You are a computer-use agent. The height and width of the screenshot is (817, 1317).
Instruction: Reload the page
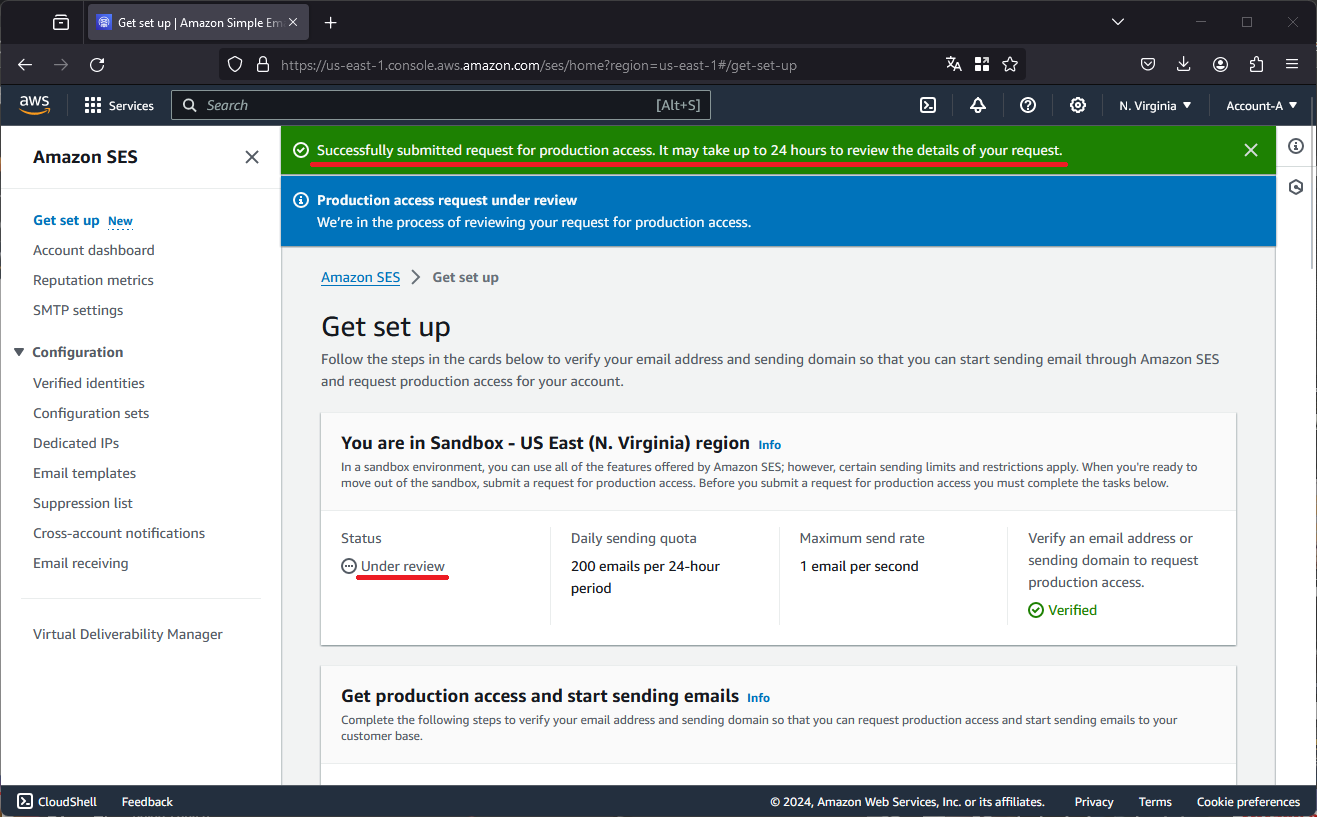click(97, 64)
